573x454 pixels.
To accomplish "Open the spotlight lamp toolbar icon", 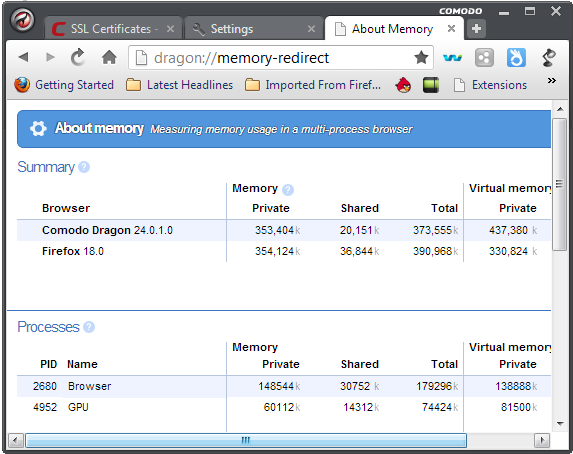I will point(549,57).
